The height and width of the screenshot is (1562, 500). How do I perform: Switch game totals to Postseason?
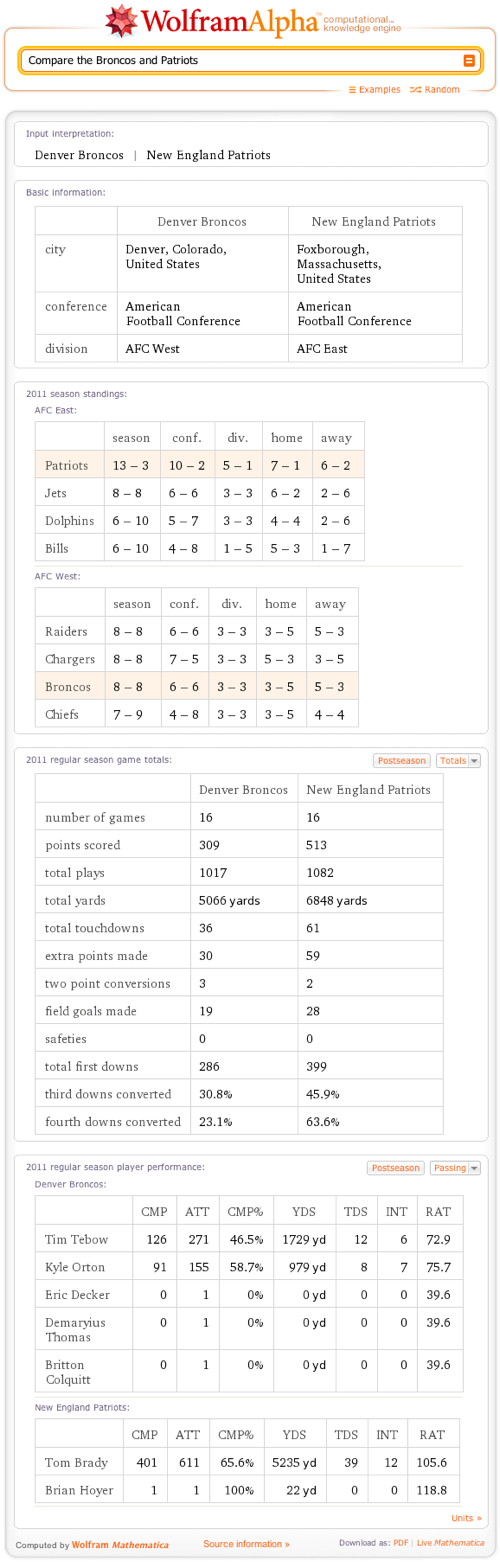point(402,761)
